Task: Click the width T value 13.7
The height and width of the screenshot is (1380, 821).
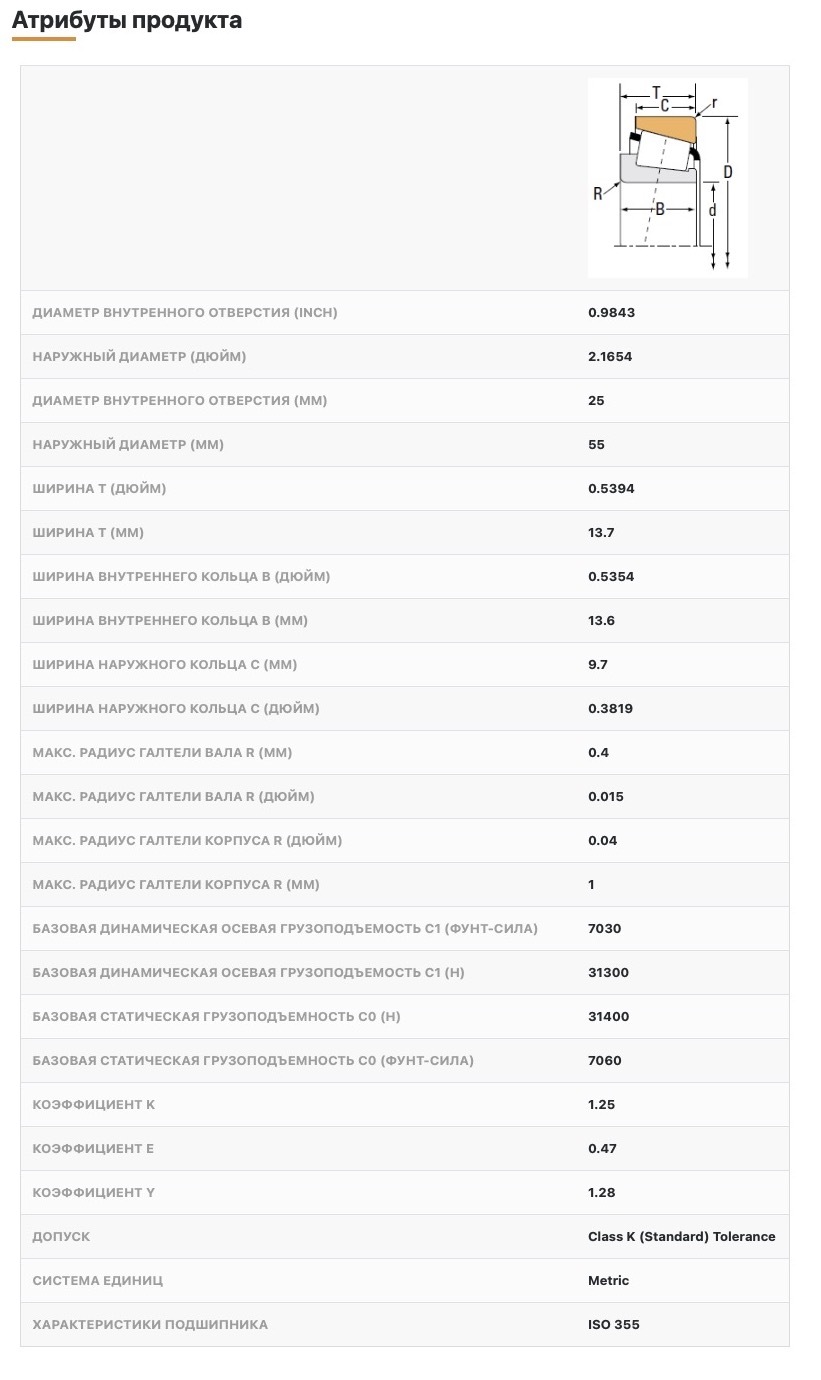Action: point(601,533)
